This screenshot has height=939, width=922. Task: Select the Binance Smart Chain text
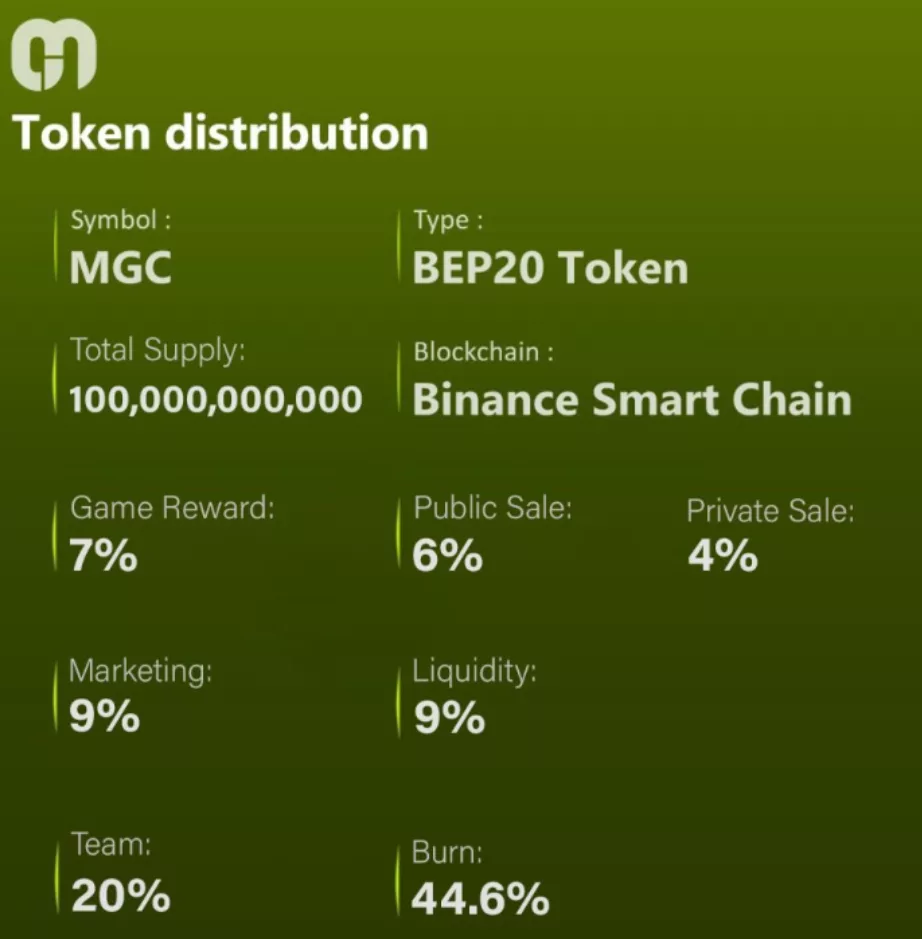pos(632,400)
